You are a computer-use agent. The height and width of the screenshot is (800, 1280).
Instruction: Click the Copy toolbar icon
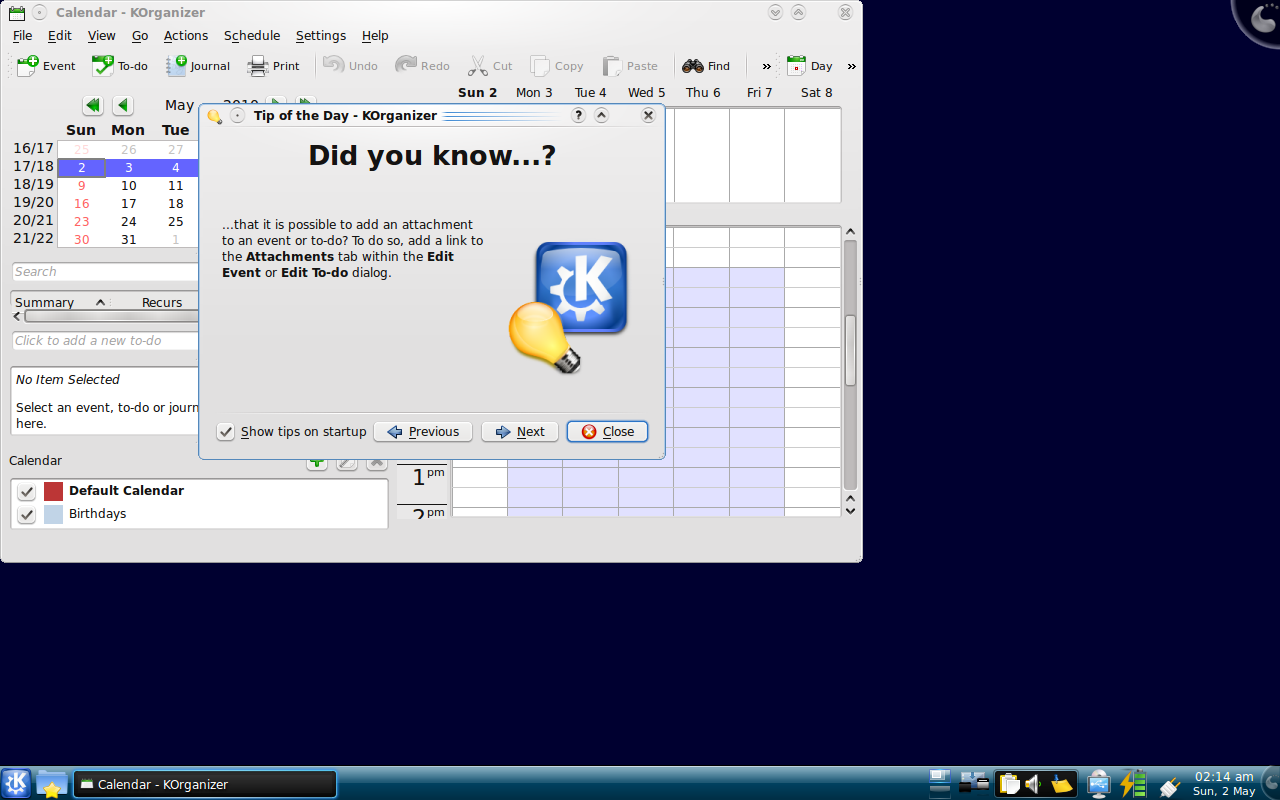tap(540, 66)
